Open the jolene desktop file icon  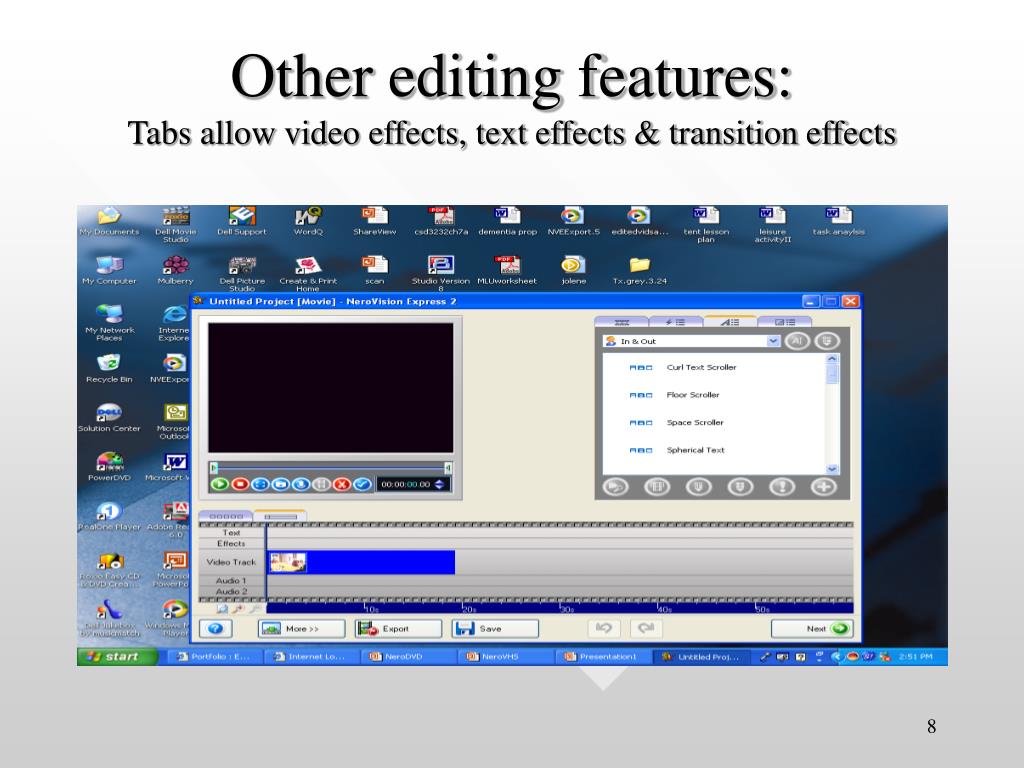[x=573, y=271]
